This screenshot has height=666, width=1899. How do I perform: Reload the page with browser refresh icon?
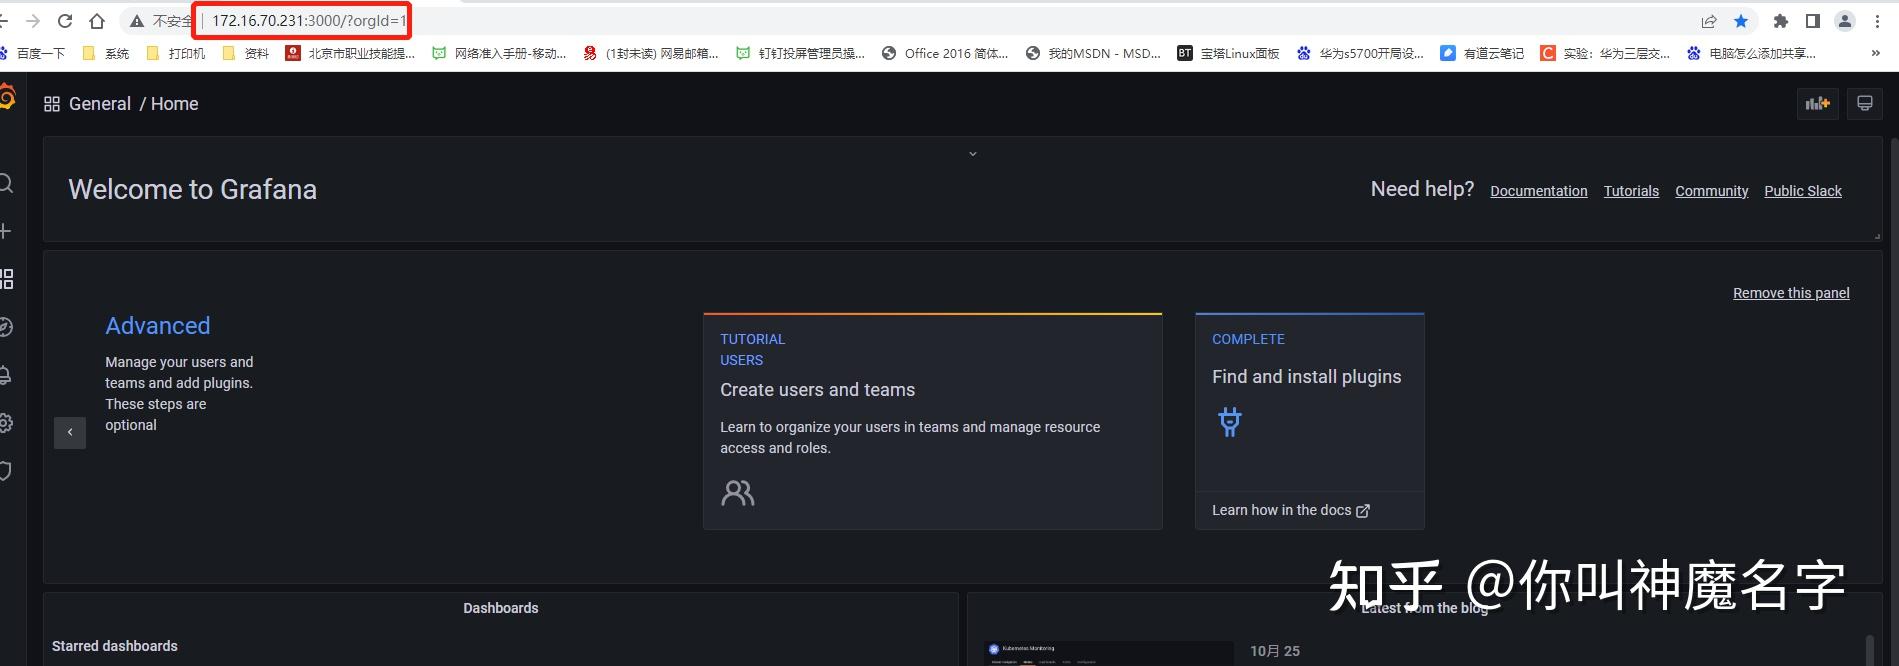click(x=65, y=21)
